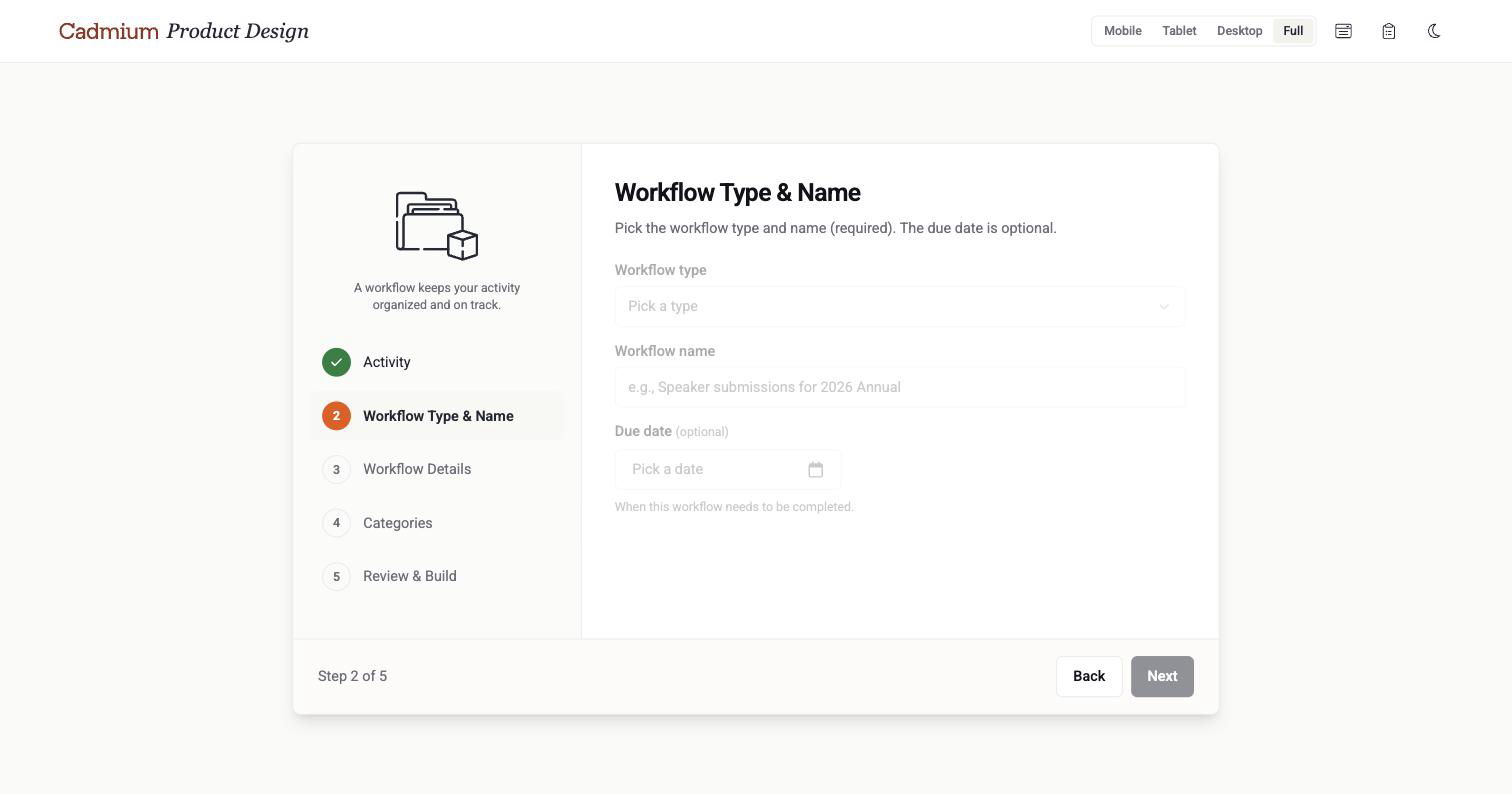This screenshot has height=795, width=1512.
Task: Open the Pick a date picker
Action: [727, 469]
